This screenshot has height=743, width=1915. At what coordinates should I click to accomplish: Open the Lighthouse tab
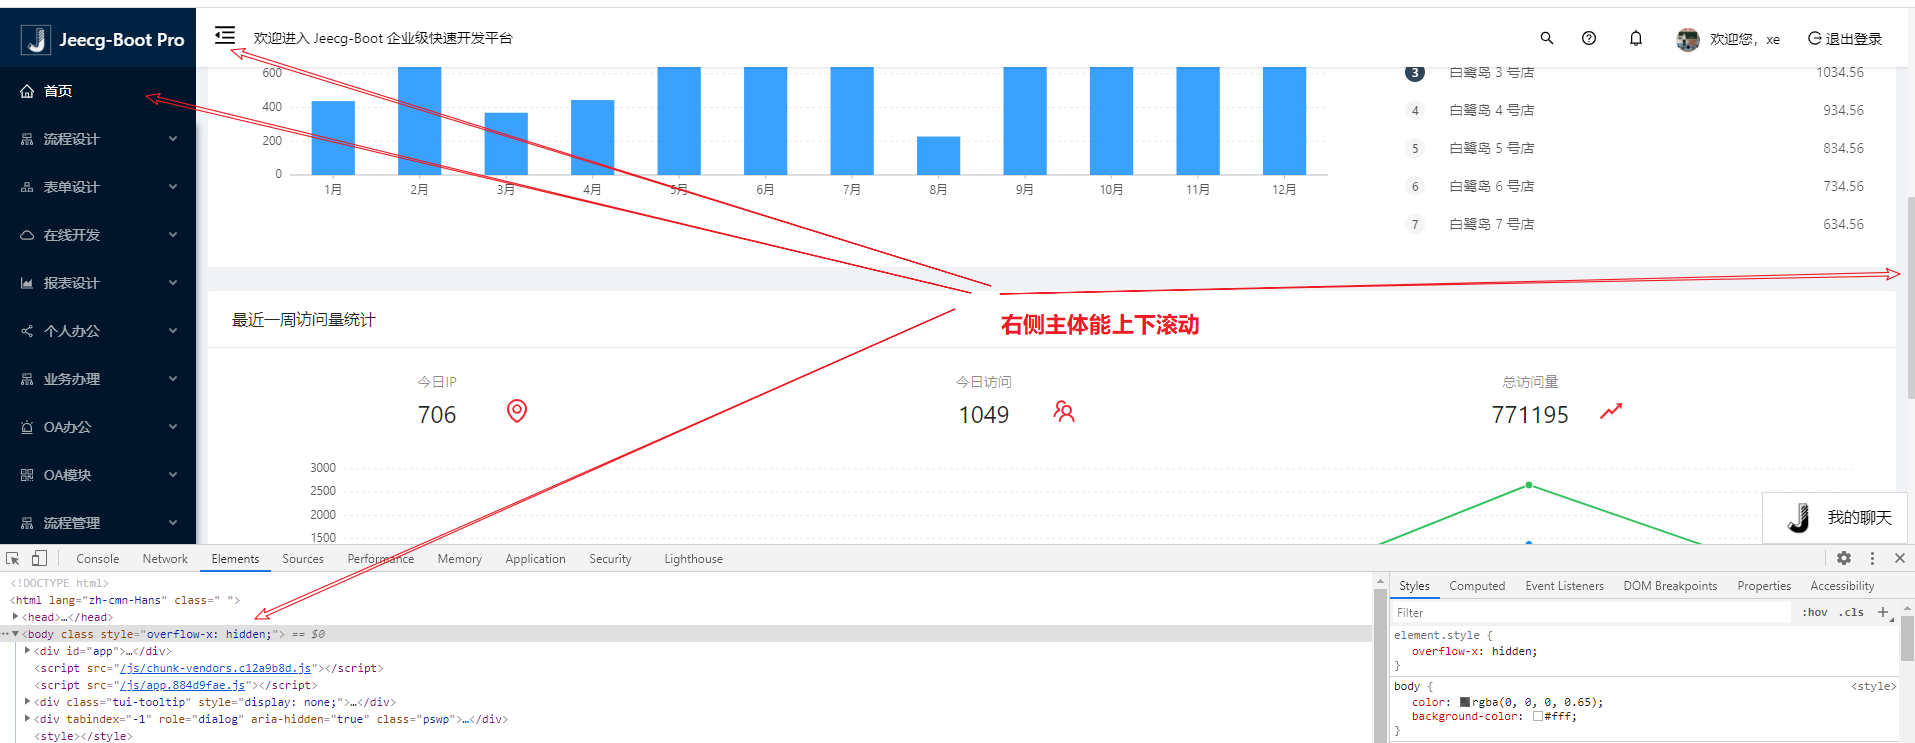click(x=693, y=559)
